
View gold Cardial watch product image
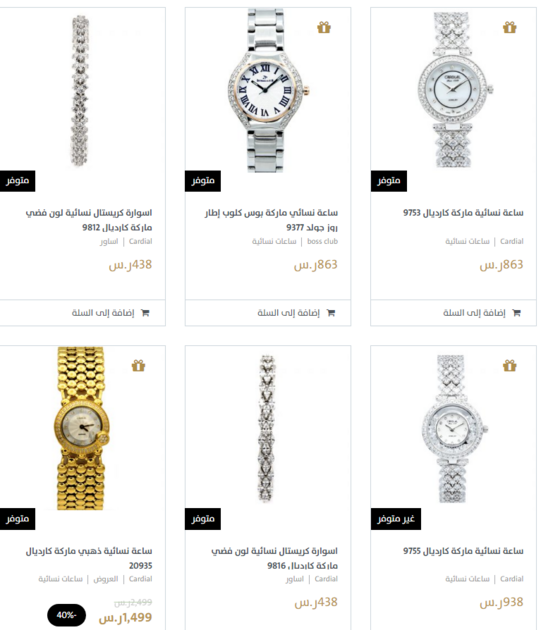(x=82, y=428)
